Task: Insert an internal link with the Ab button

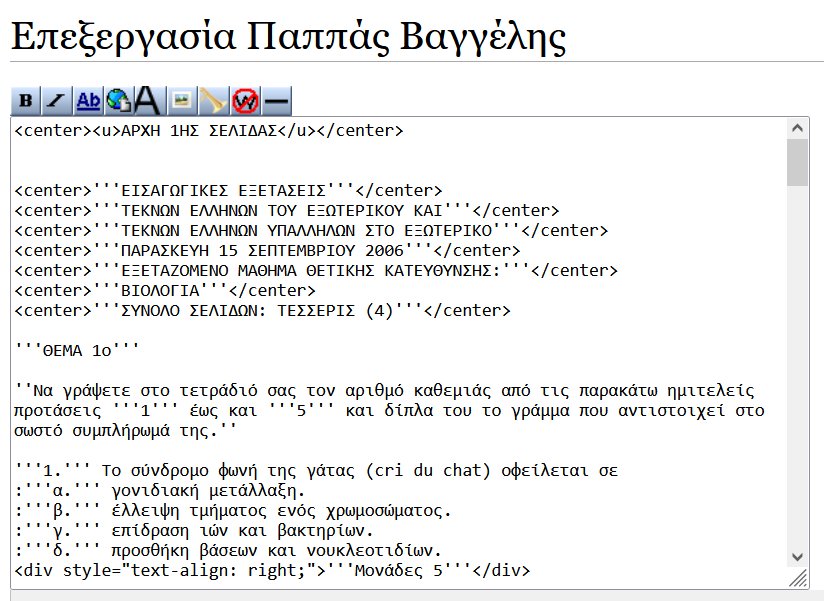Action: click(x=88, y=100)
